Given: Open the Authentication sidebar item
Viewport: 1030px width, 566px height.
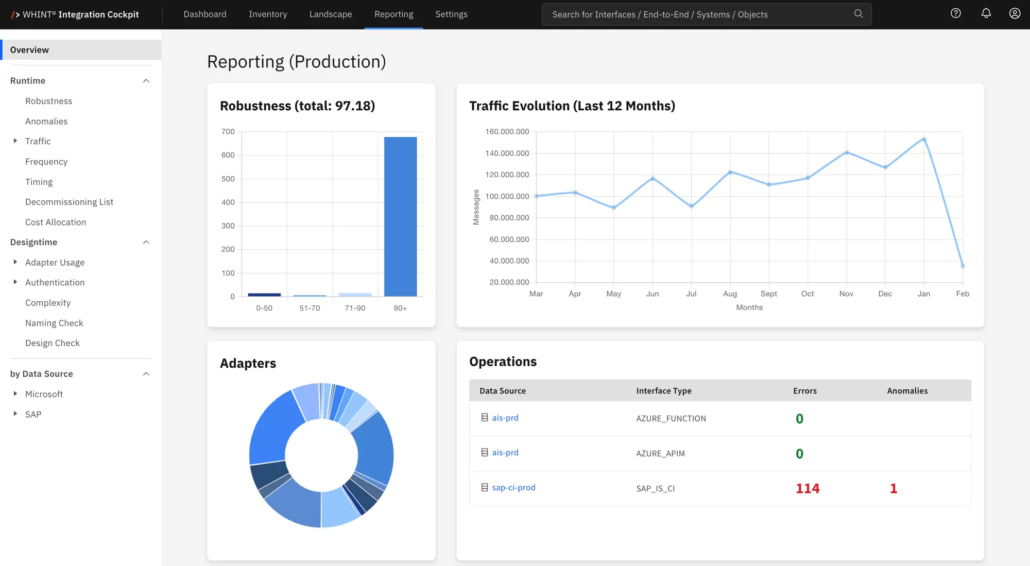Looking at the screenshot, I should (x=55, y=282).
